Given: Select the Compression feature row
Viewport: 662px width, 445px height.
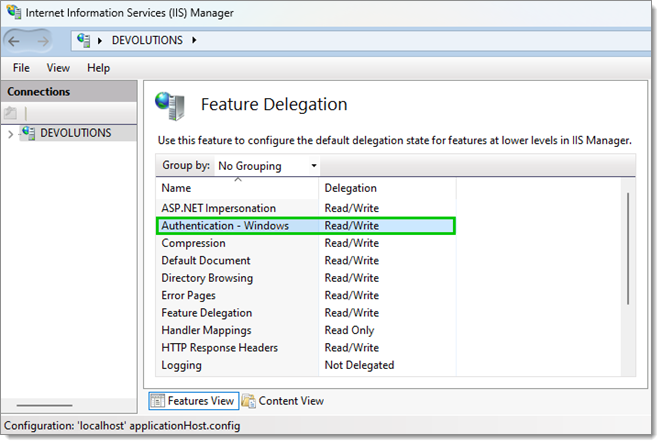Looking at the screenshot, I should coord(306,243).
